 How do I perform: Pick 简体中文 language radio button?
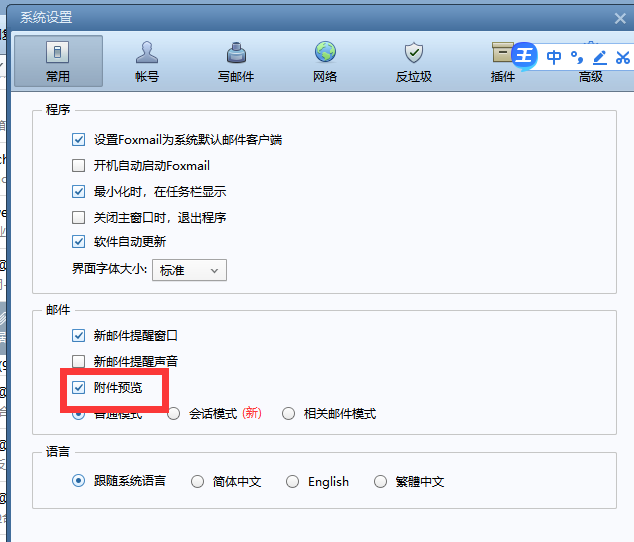[x=198, y=481]
